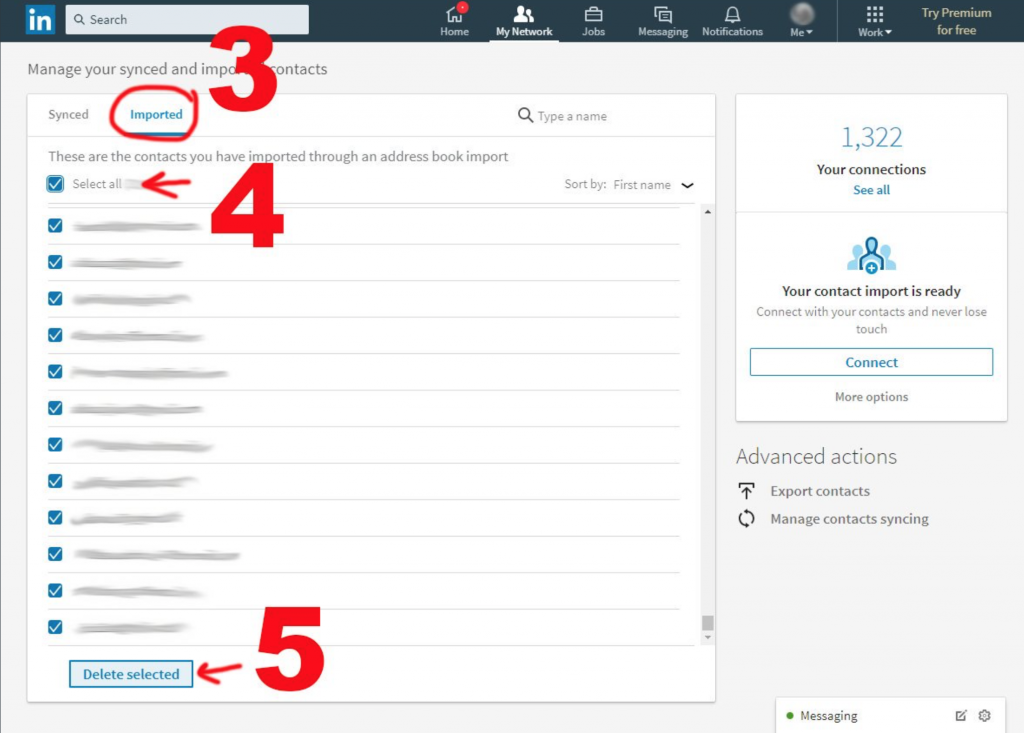Click the Export contacts upload icon

[x=747, y=491]
